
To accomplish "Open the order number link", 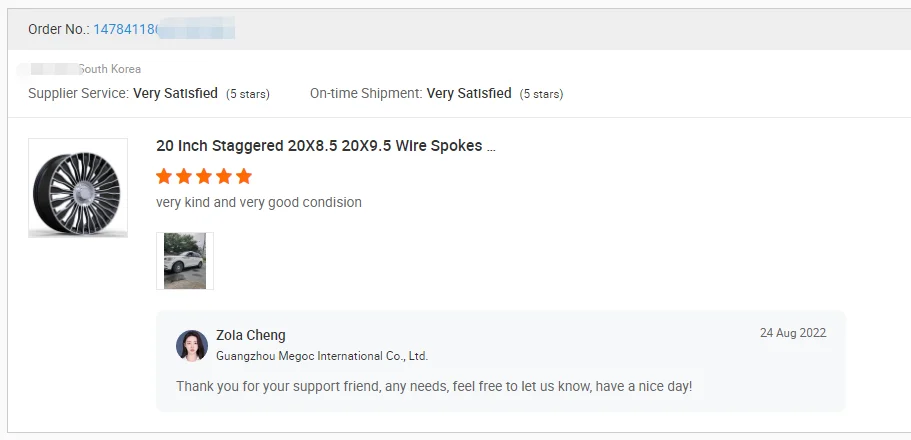I will coord(125,29).
